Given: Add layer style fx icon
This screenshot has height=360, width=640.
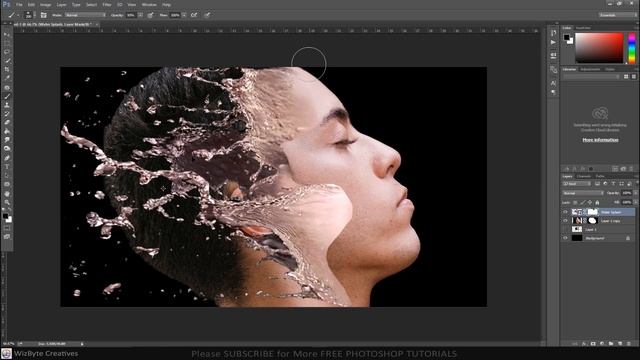Looking at the screenshot, I should (584, 344).
